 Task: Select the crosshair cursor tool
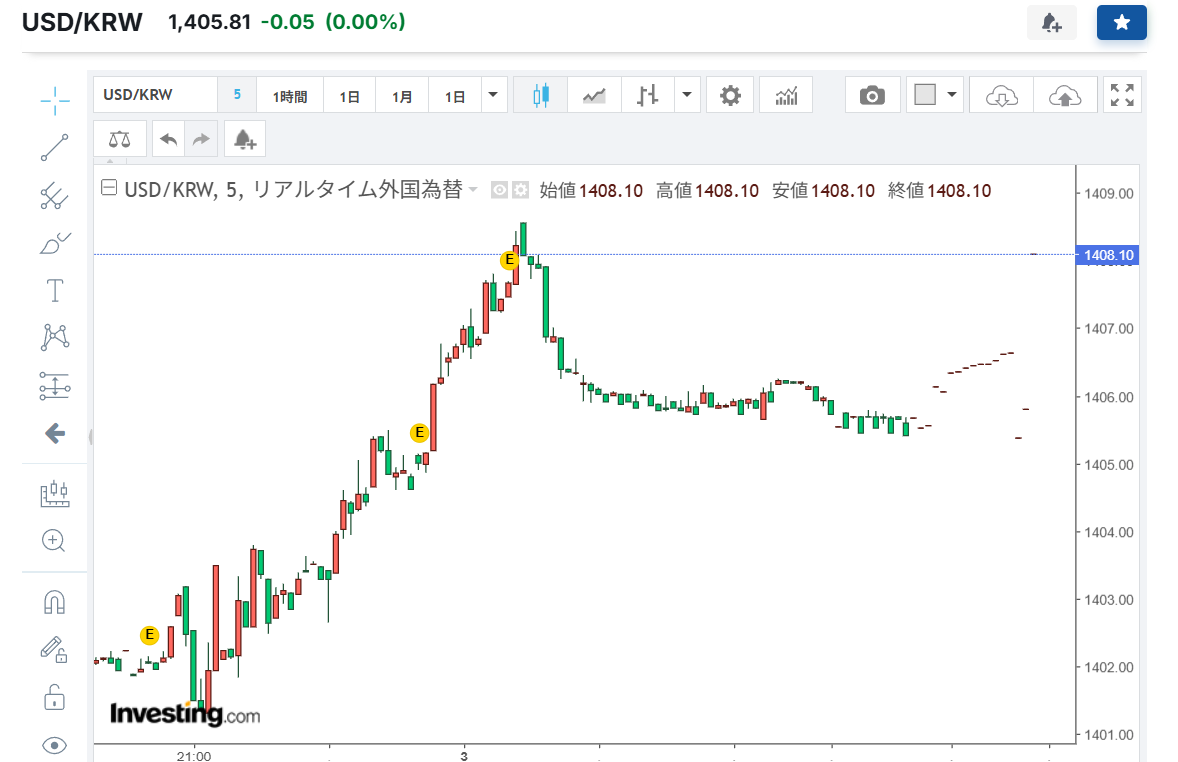55,99
